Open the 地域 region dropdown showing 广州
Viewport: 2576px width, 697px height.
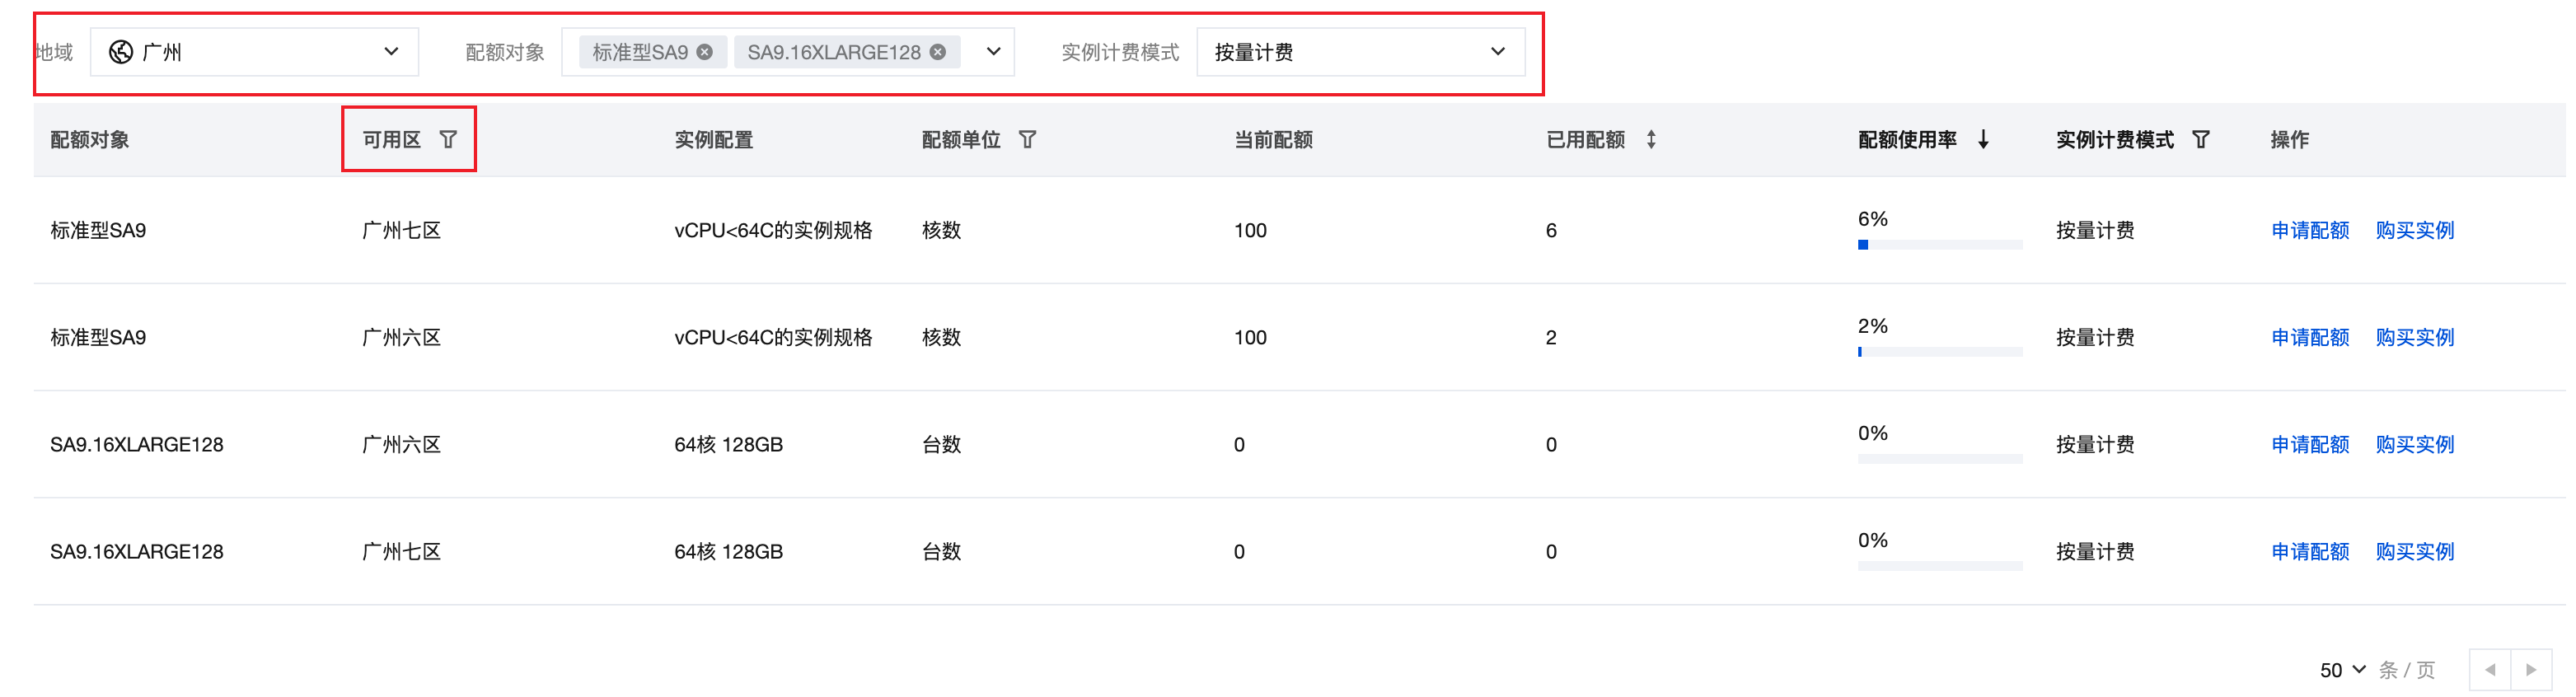coord(254,52)
